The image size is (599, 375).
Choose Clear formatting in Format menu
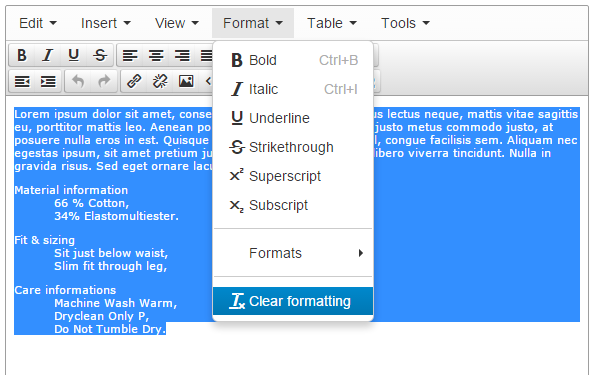293,301
